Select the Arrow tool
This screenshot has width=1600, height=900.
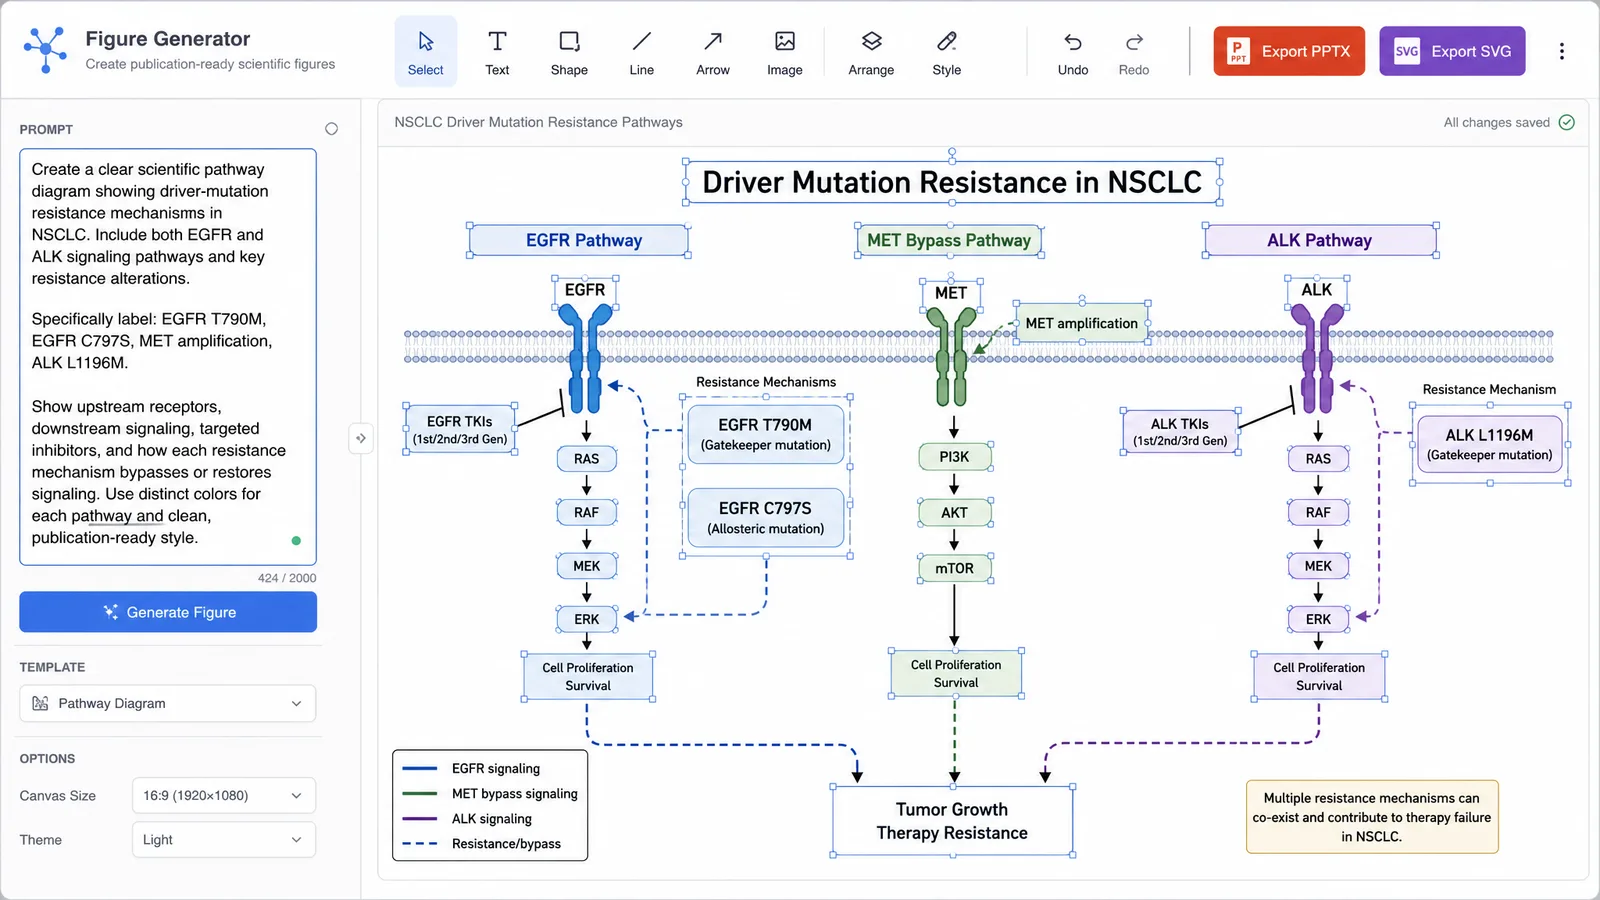tap(713, 52)
